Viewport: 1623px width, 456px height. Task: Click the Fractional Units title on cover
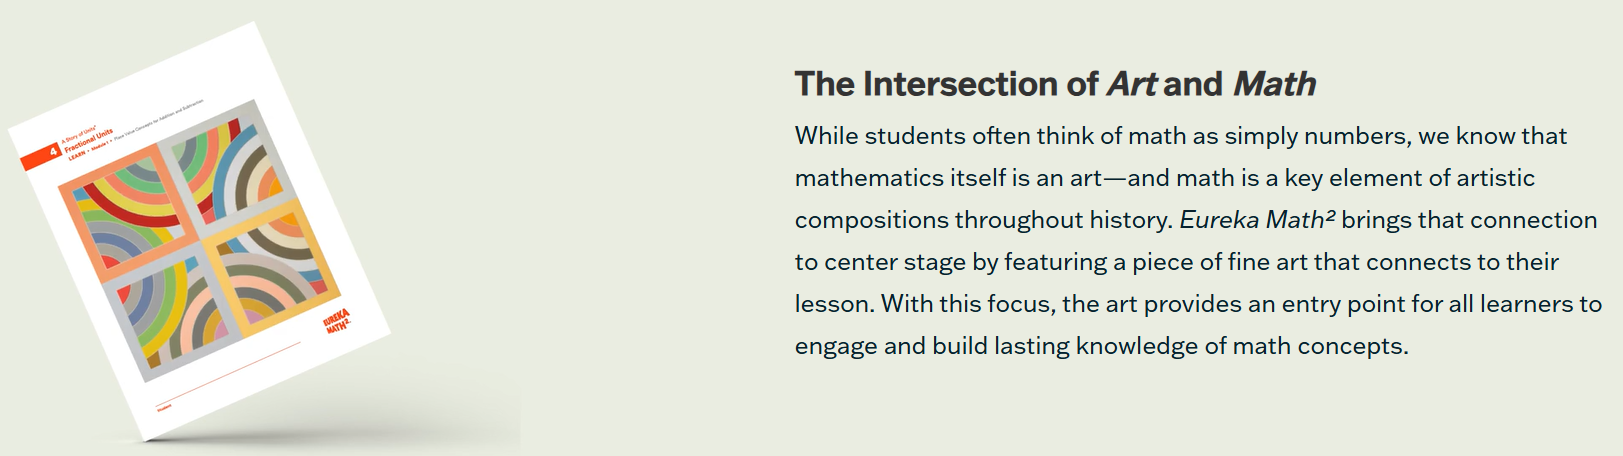(88, 142)
